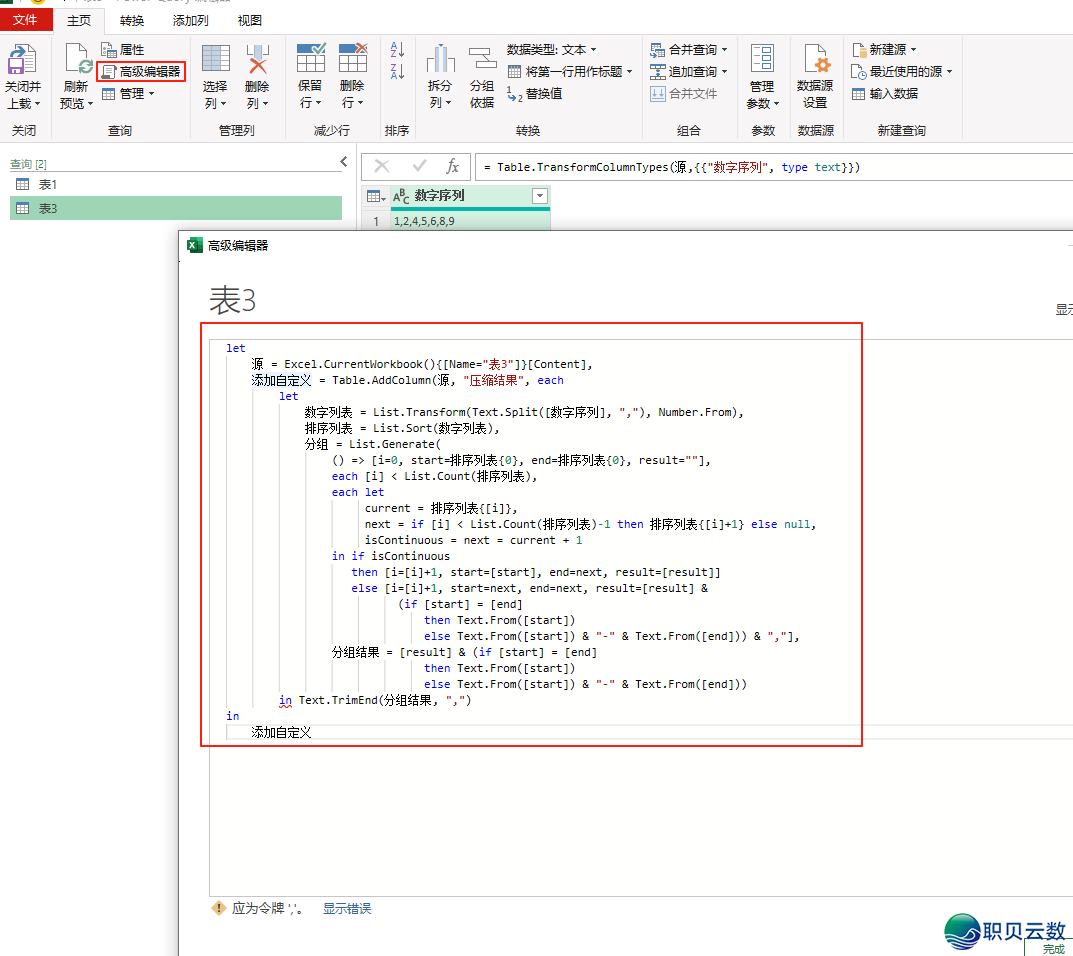This screenshot has width=1073, height=956.
Task: Click the 替换值 replace values button
Action: pos(534,93)
